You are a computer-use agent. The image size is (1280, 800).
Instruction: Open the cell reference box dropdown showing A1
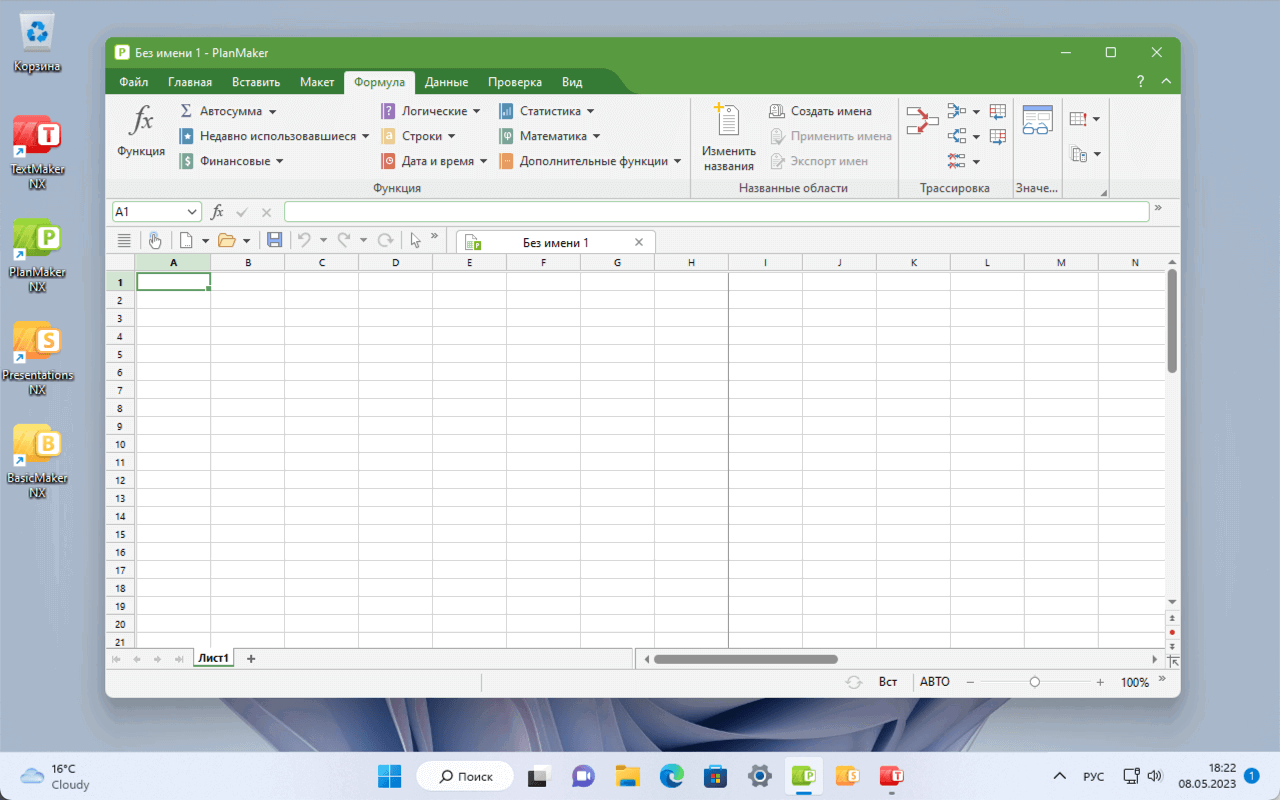tap(192, 212)
